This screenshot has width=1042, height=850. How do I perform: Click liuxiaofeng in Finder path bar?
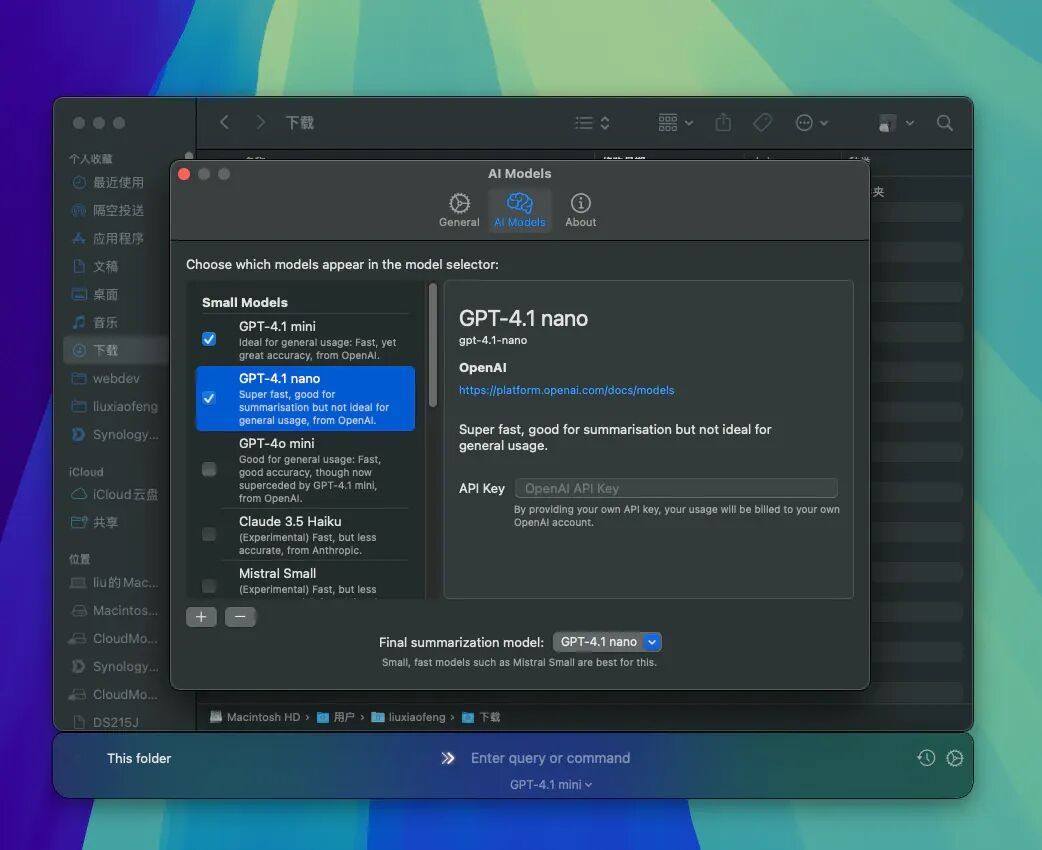pos(409,717)
